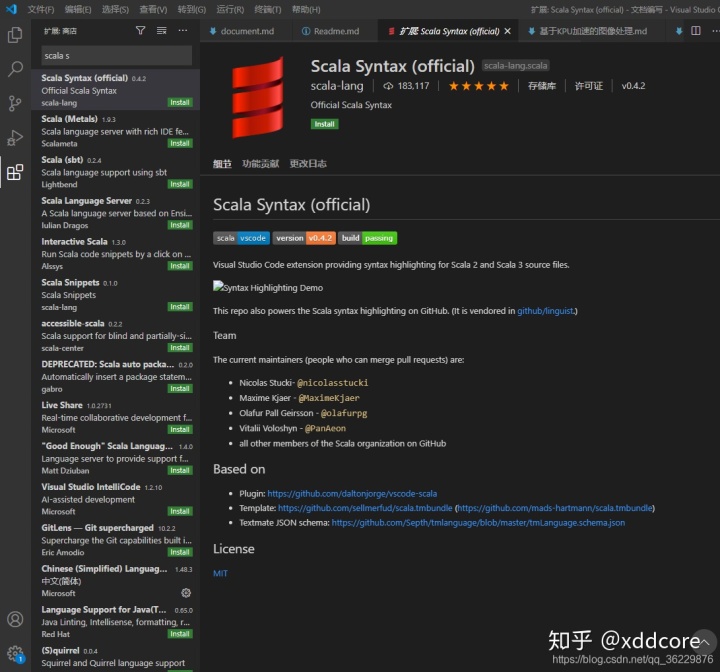This screenshot has height=672, width=720.
Task: Click the extensions search box
Action: click(x=117, y=56)
